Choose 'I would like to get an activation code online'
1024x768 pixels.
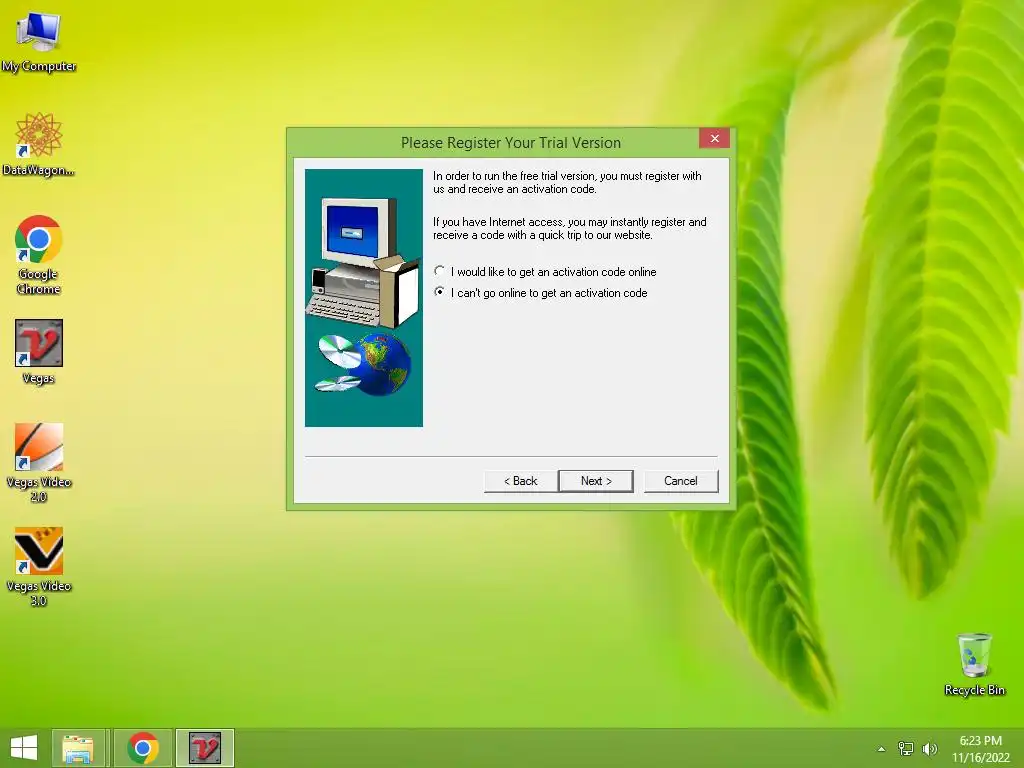point(547,272)
